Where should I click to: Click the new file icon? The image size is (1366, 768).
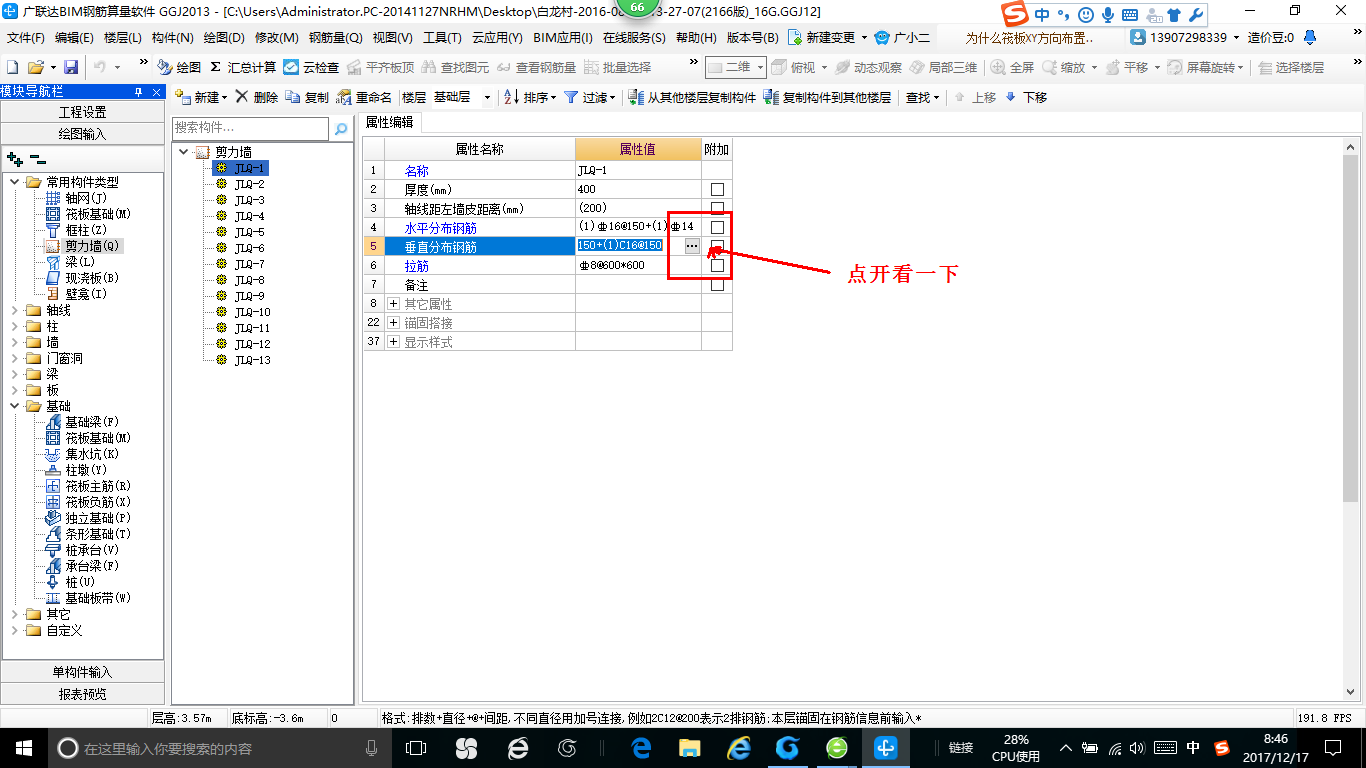tap(13, 67)
